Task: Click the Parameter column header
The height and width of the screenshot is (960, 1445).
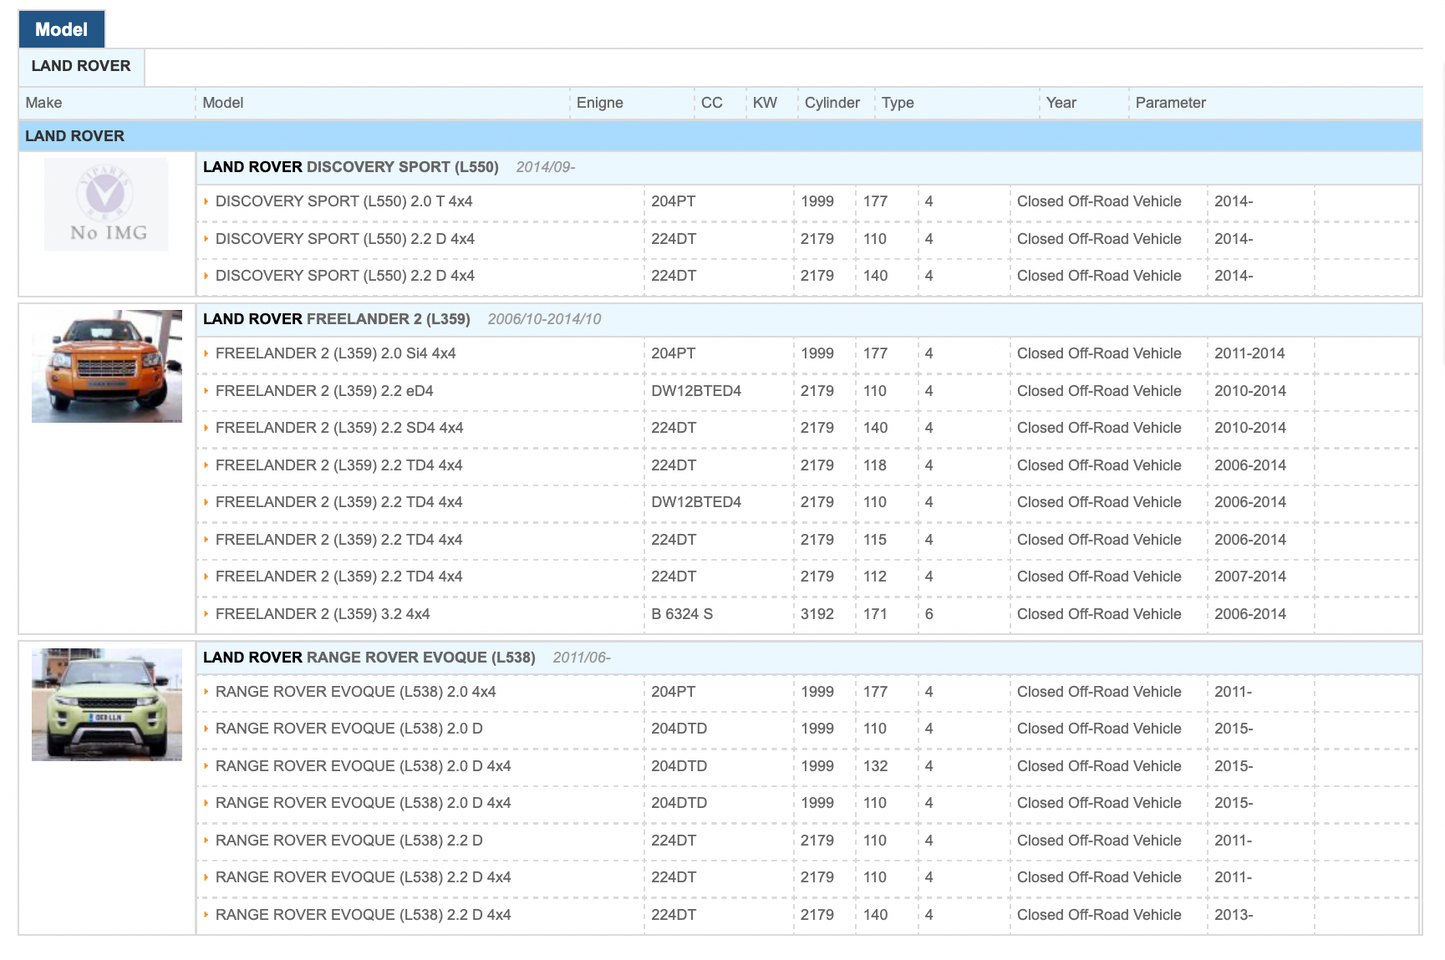Action: pos(1171,103)
